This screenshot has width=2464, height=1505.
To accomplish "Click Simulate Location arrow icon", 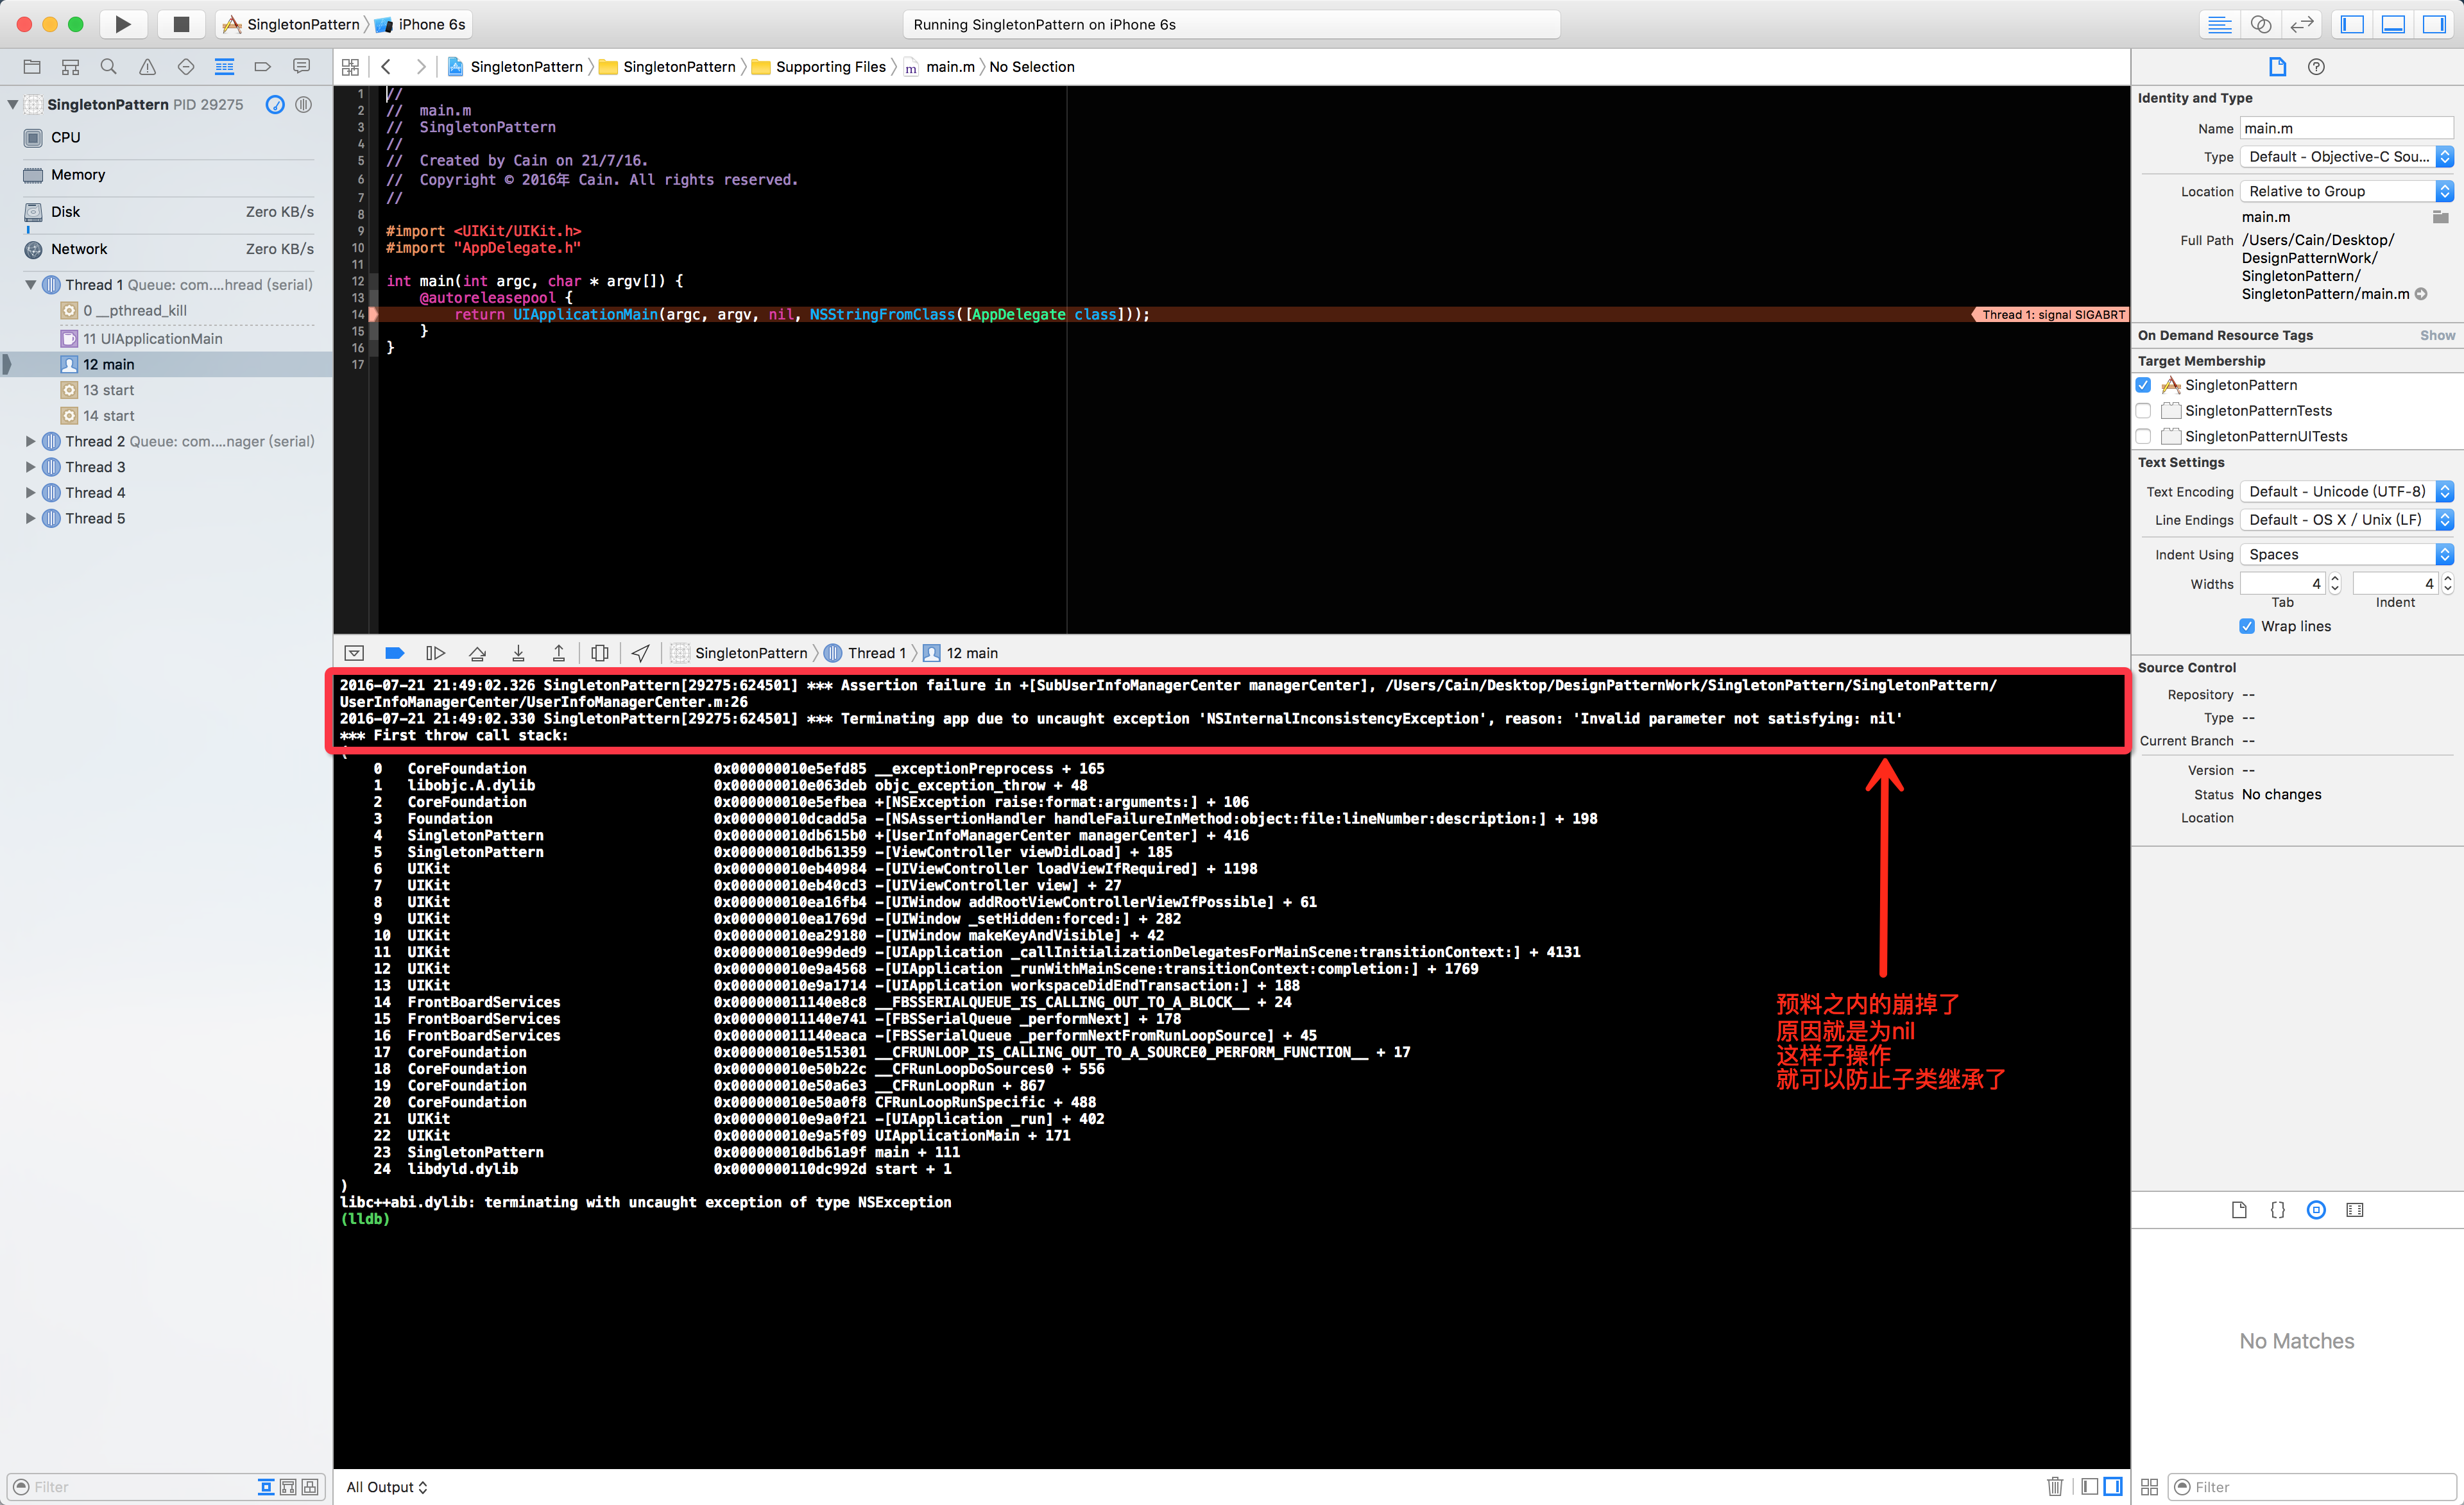I will (x=641, y=653).
